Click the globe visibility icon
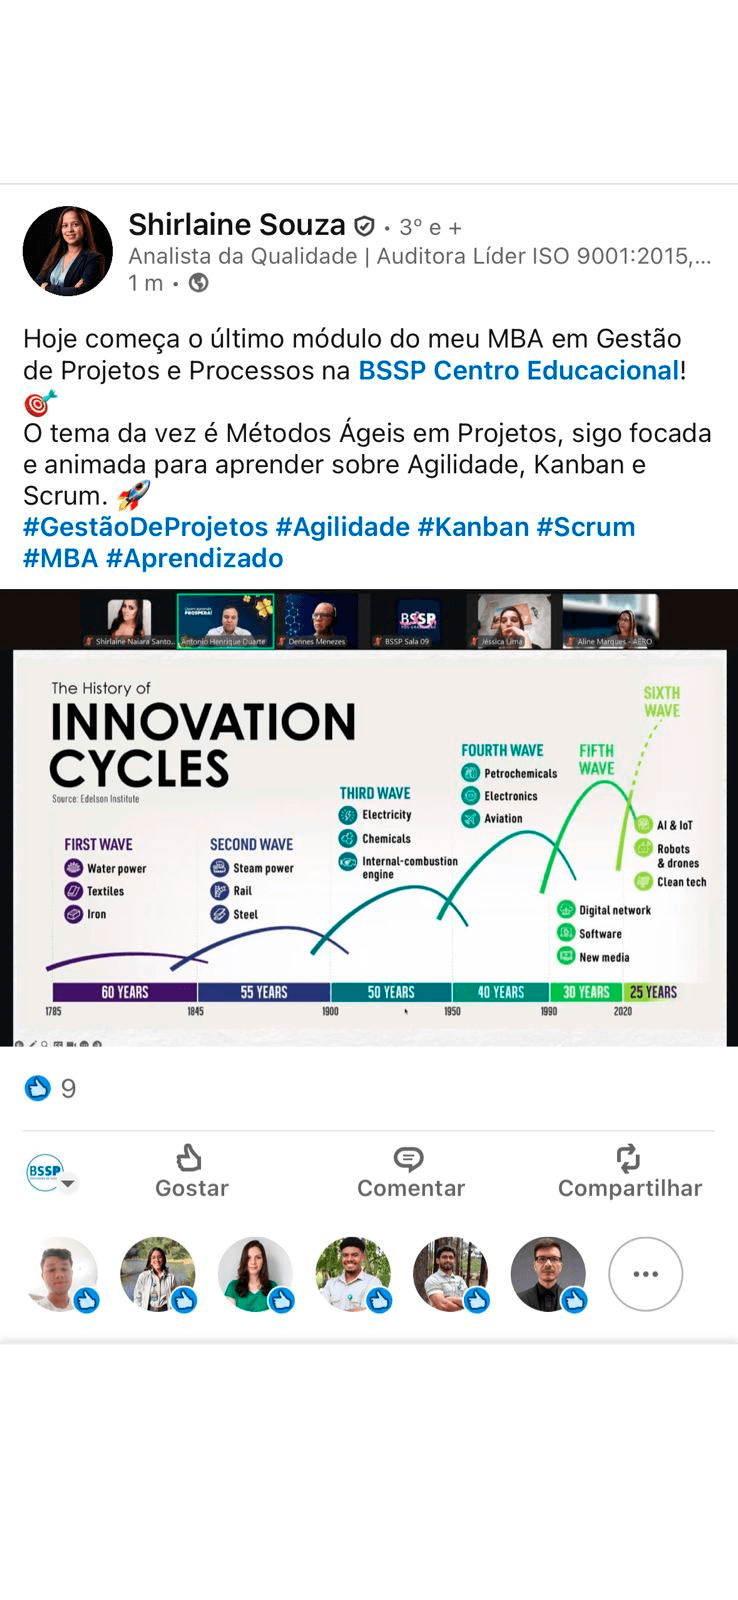Viewport: 738px width, 1600px height. (199, 283)
